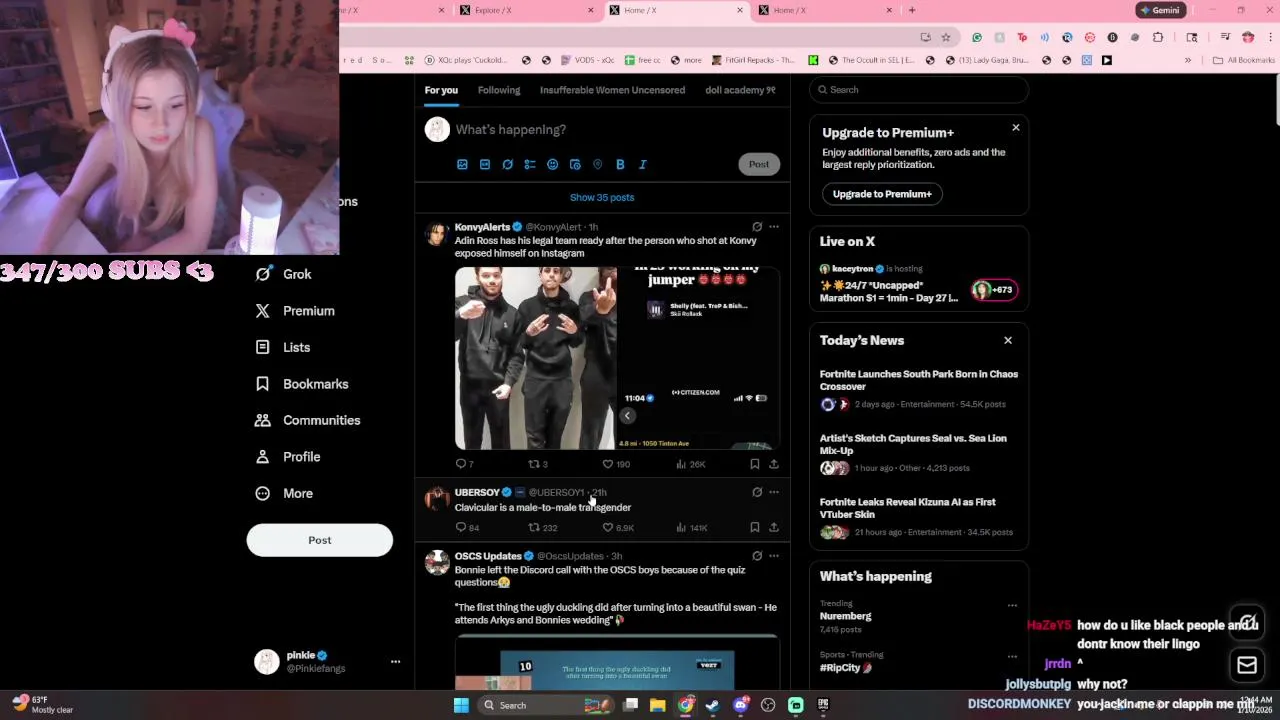Screen dimensions: 1280x720
Task: Click Grok explain icon on KonvyAlerts post
Action: click(x=757, y=227)
